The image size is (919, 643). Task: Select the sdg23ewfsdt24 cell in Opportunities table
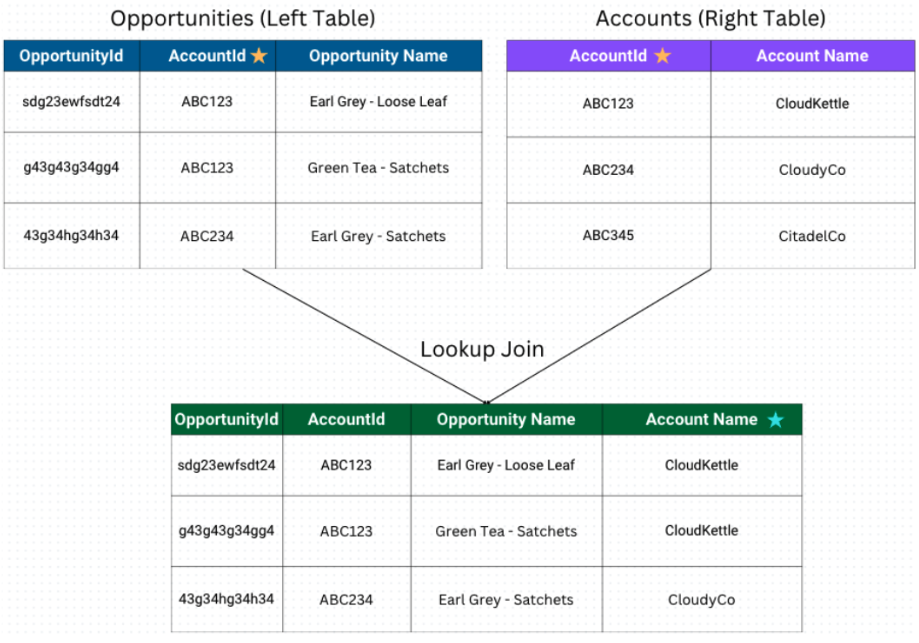72,102
